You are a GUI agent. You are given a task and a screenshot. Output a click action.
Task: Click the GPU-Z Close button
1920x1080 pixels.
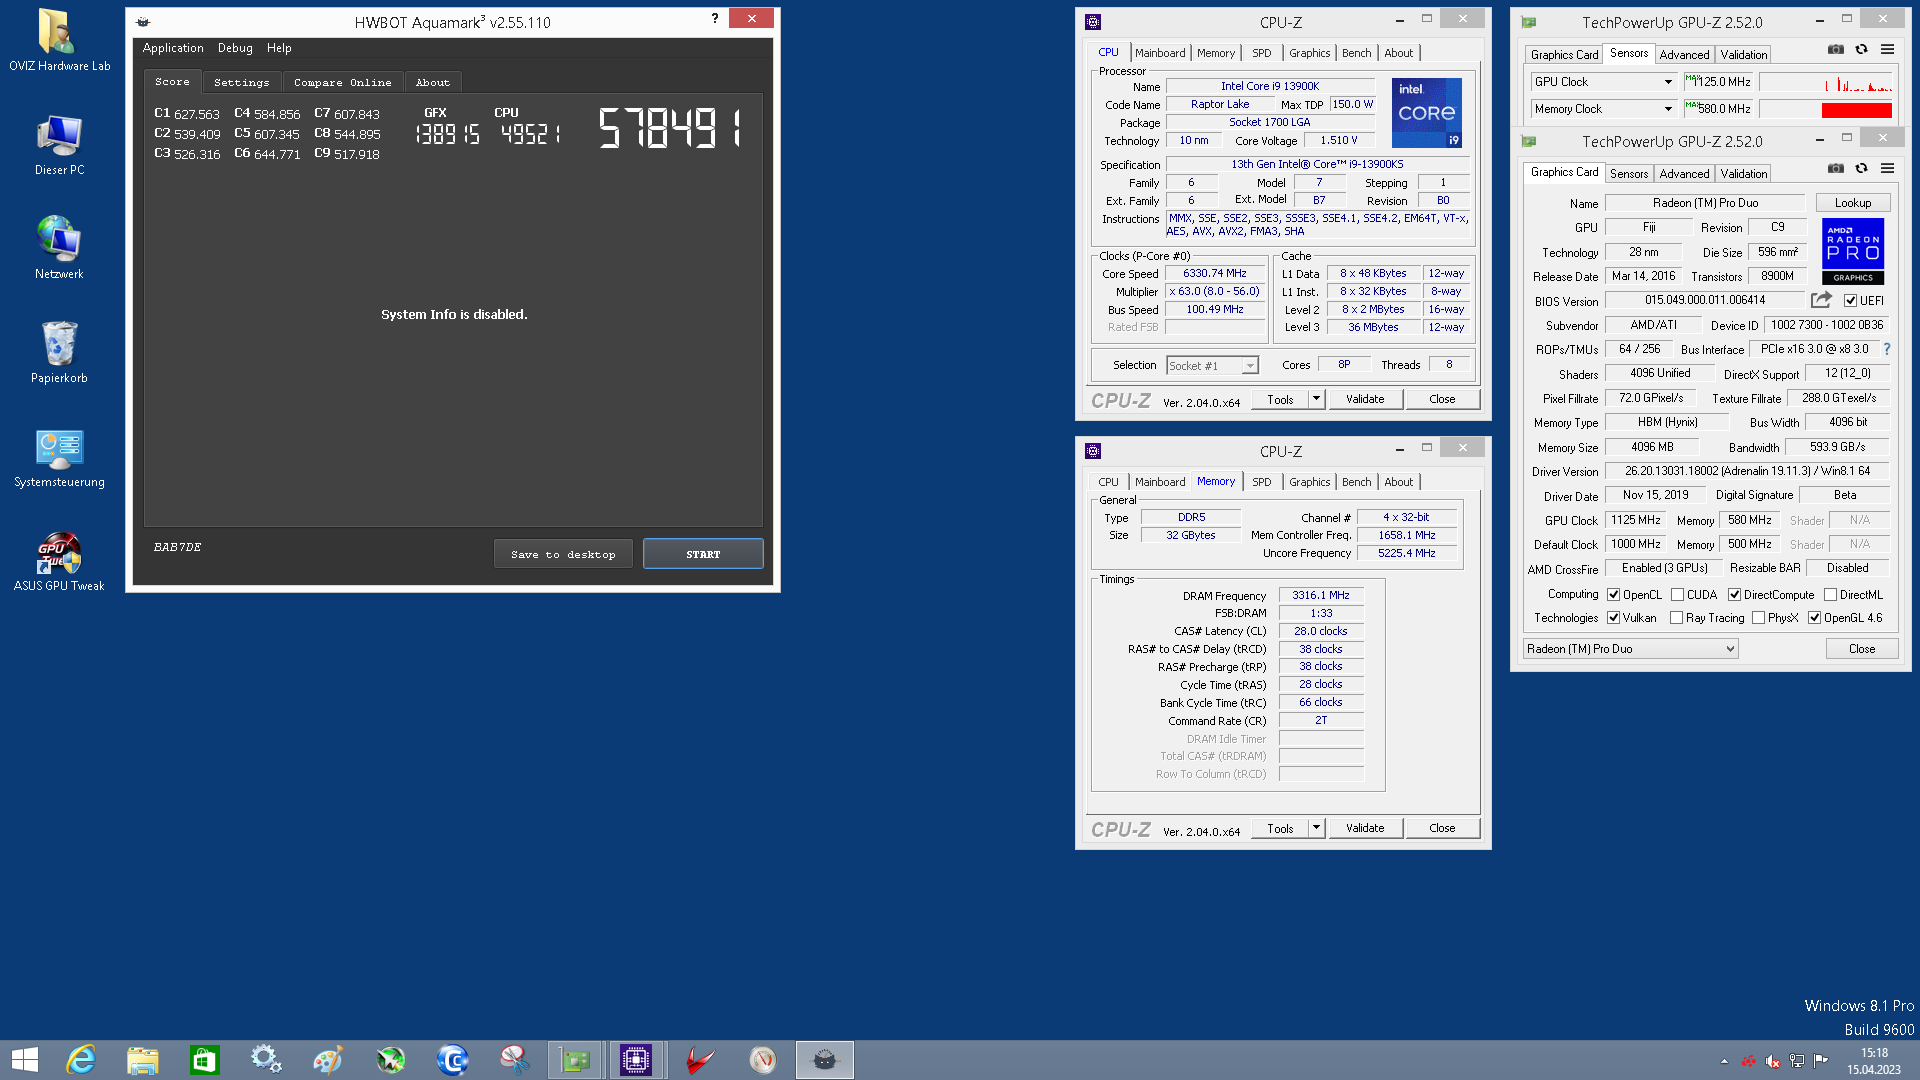[1862, 649]
